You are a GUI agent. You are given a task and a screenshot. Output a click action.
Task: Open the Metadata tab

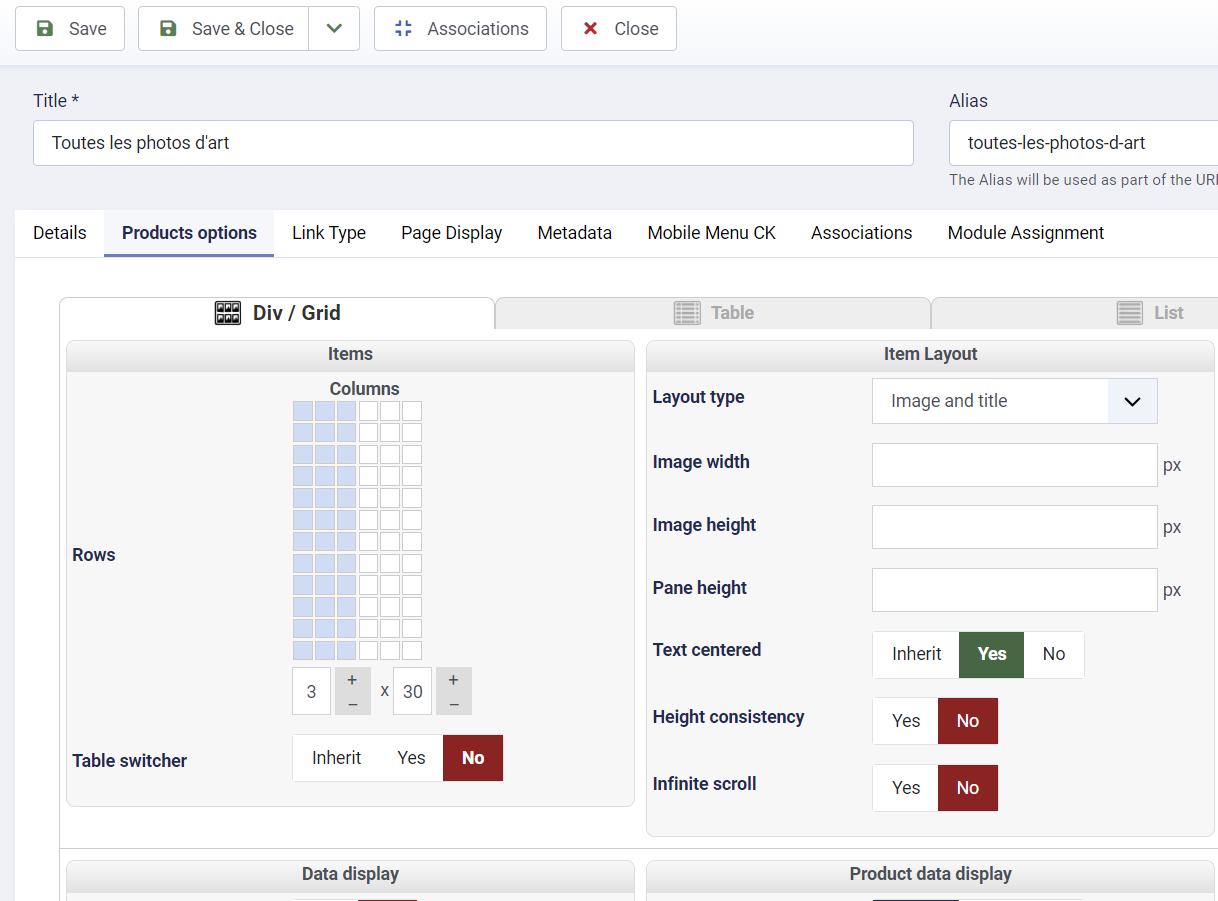coord(574,233)
